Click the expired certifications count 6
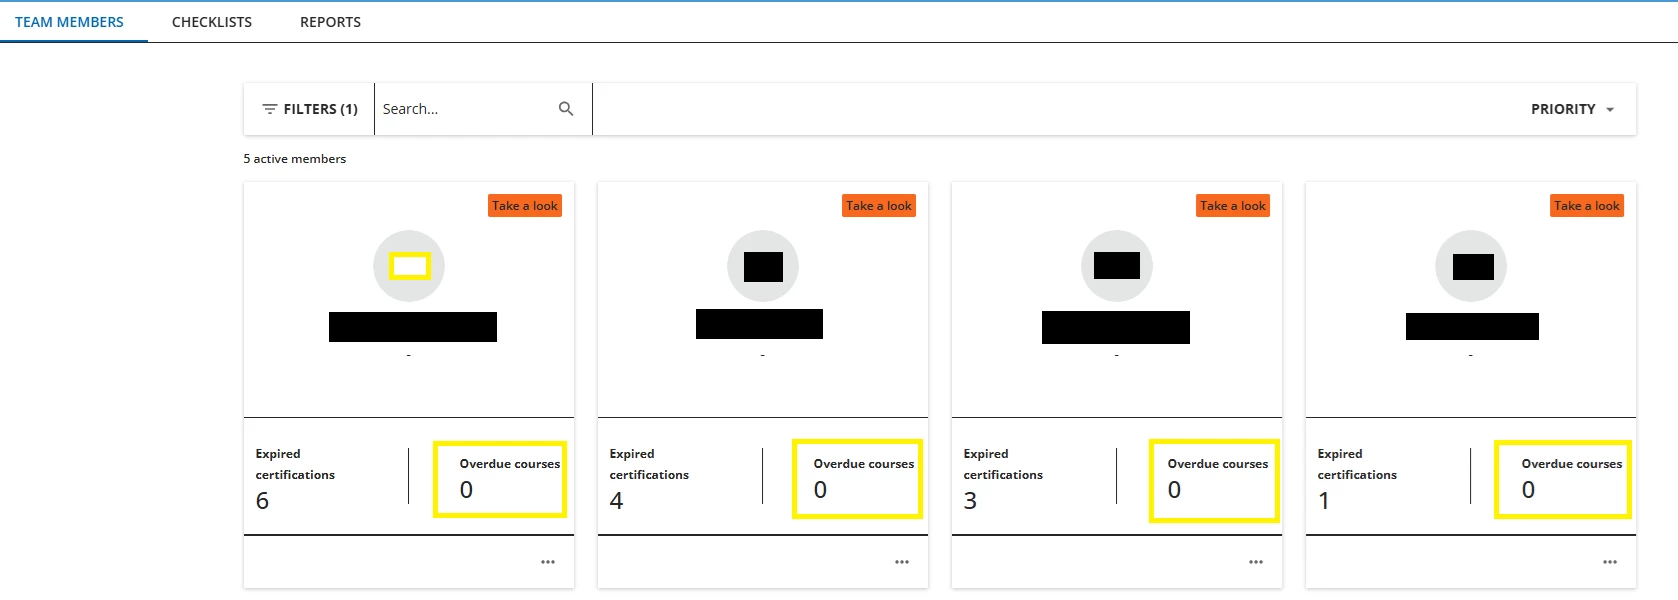Viewport: 1678px width, 600px height. click(262, 501)
